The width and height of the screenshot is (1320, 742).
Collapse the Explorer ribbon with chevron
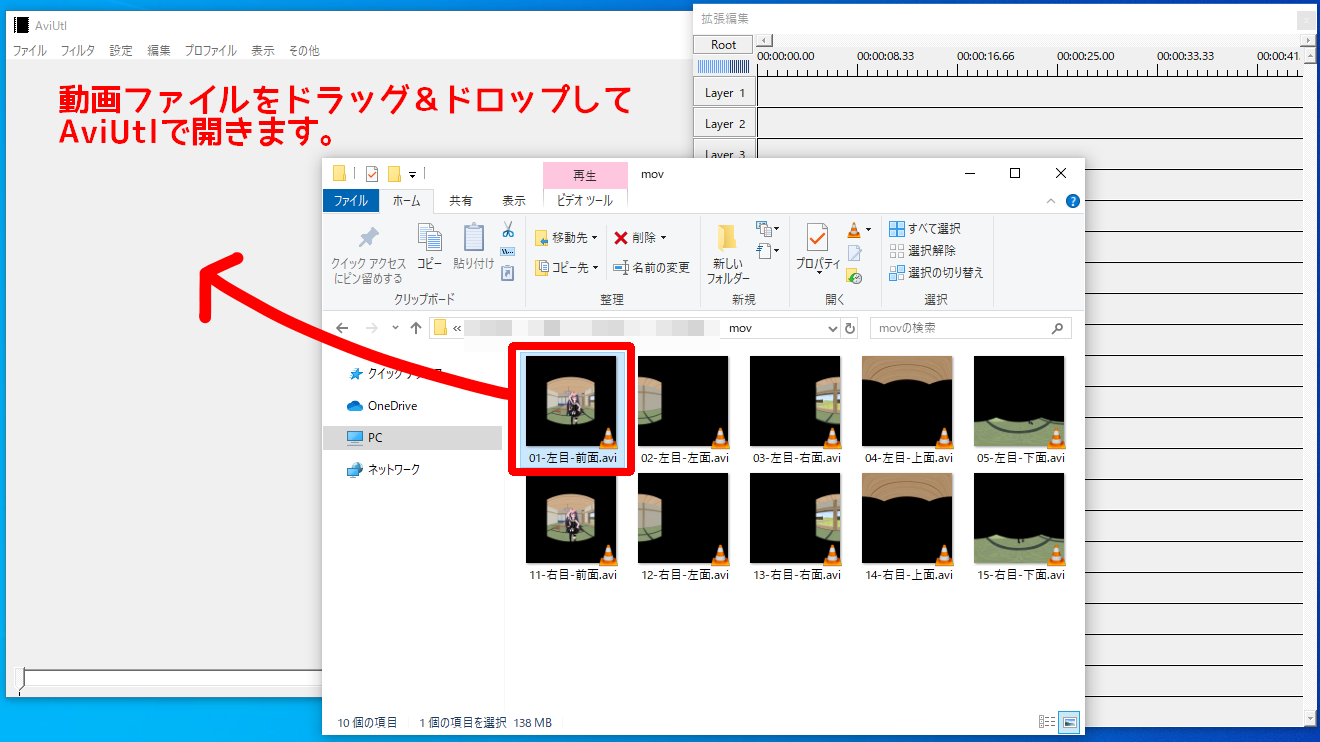[1051, 201]
